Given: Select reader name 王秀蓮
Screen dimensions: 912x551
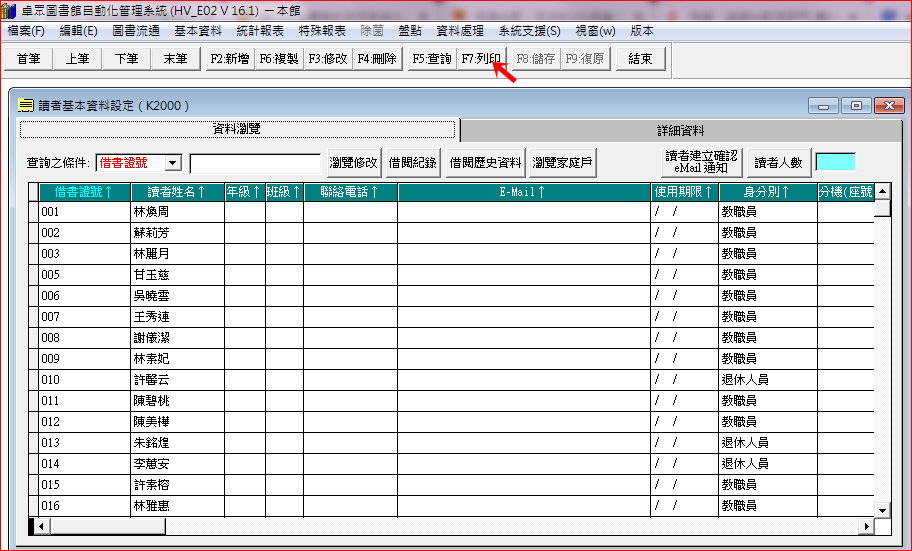Looking at the screenshot, I should pyautogui.click(x=151, y=317).
